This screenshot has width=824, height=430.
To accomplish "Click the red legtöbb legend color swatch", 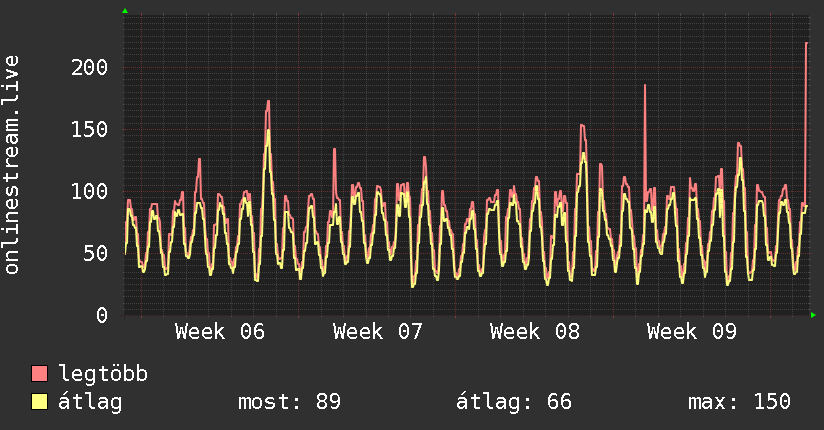I will point(40,374).
